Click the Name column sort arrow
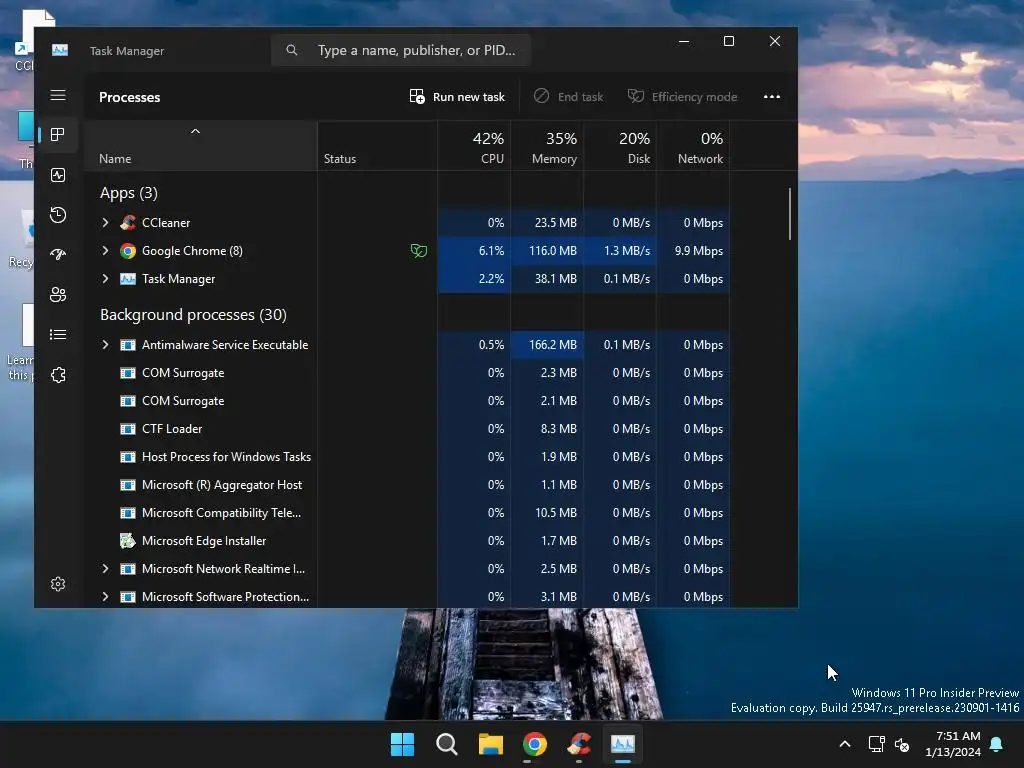 click(x=195, y=131)
